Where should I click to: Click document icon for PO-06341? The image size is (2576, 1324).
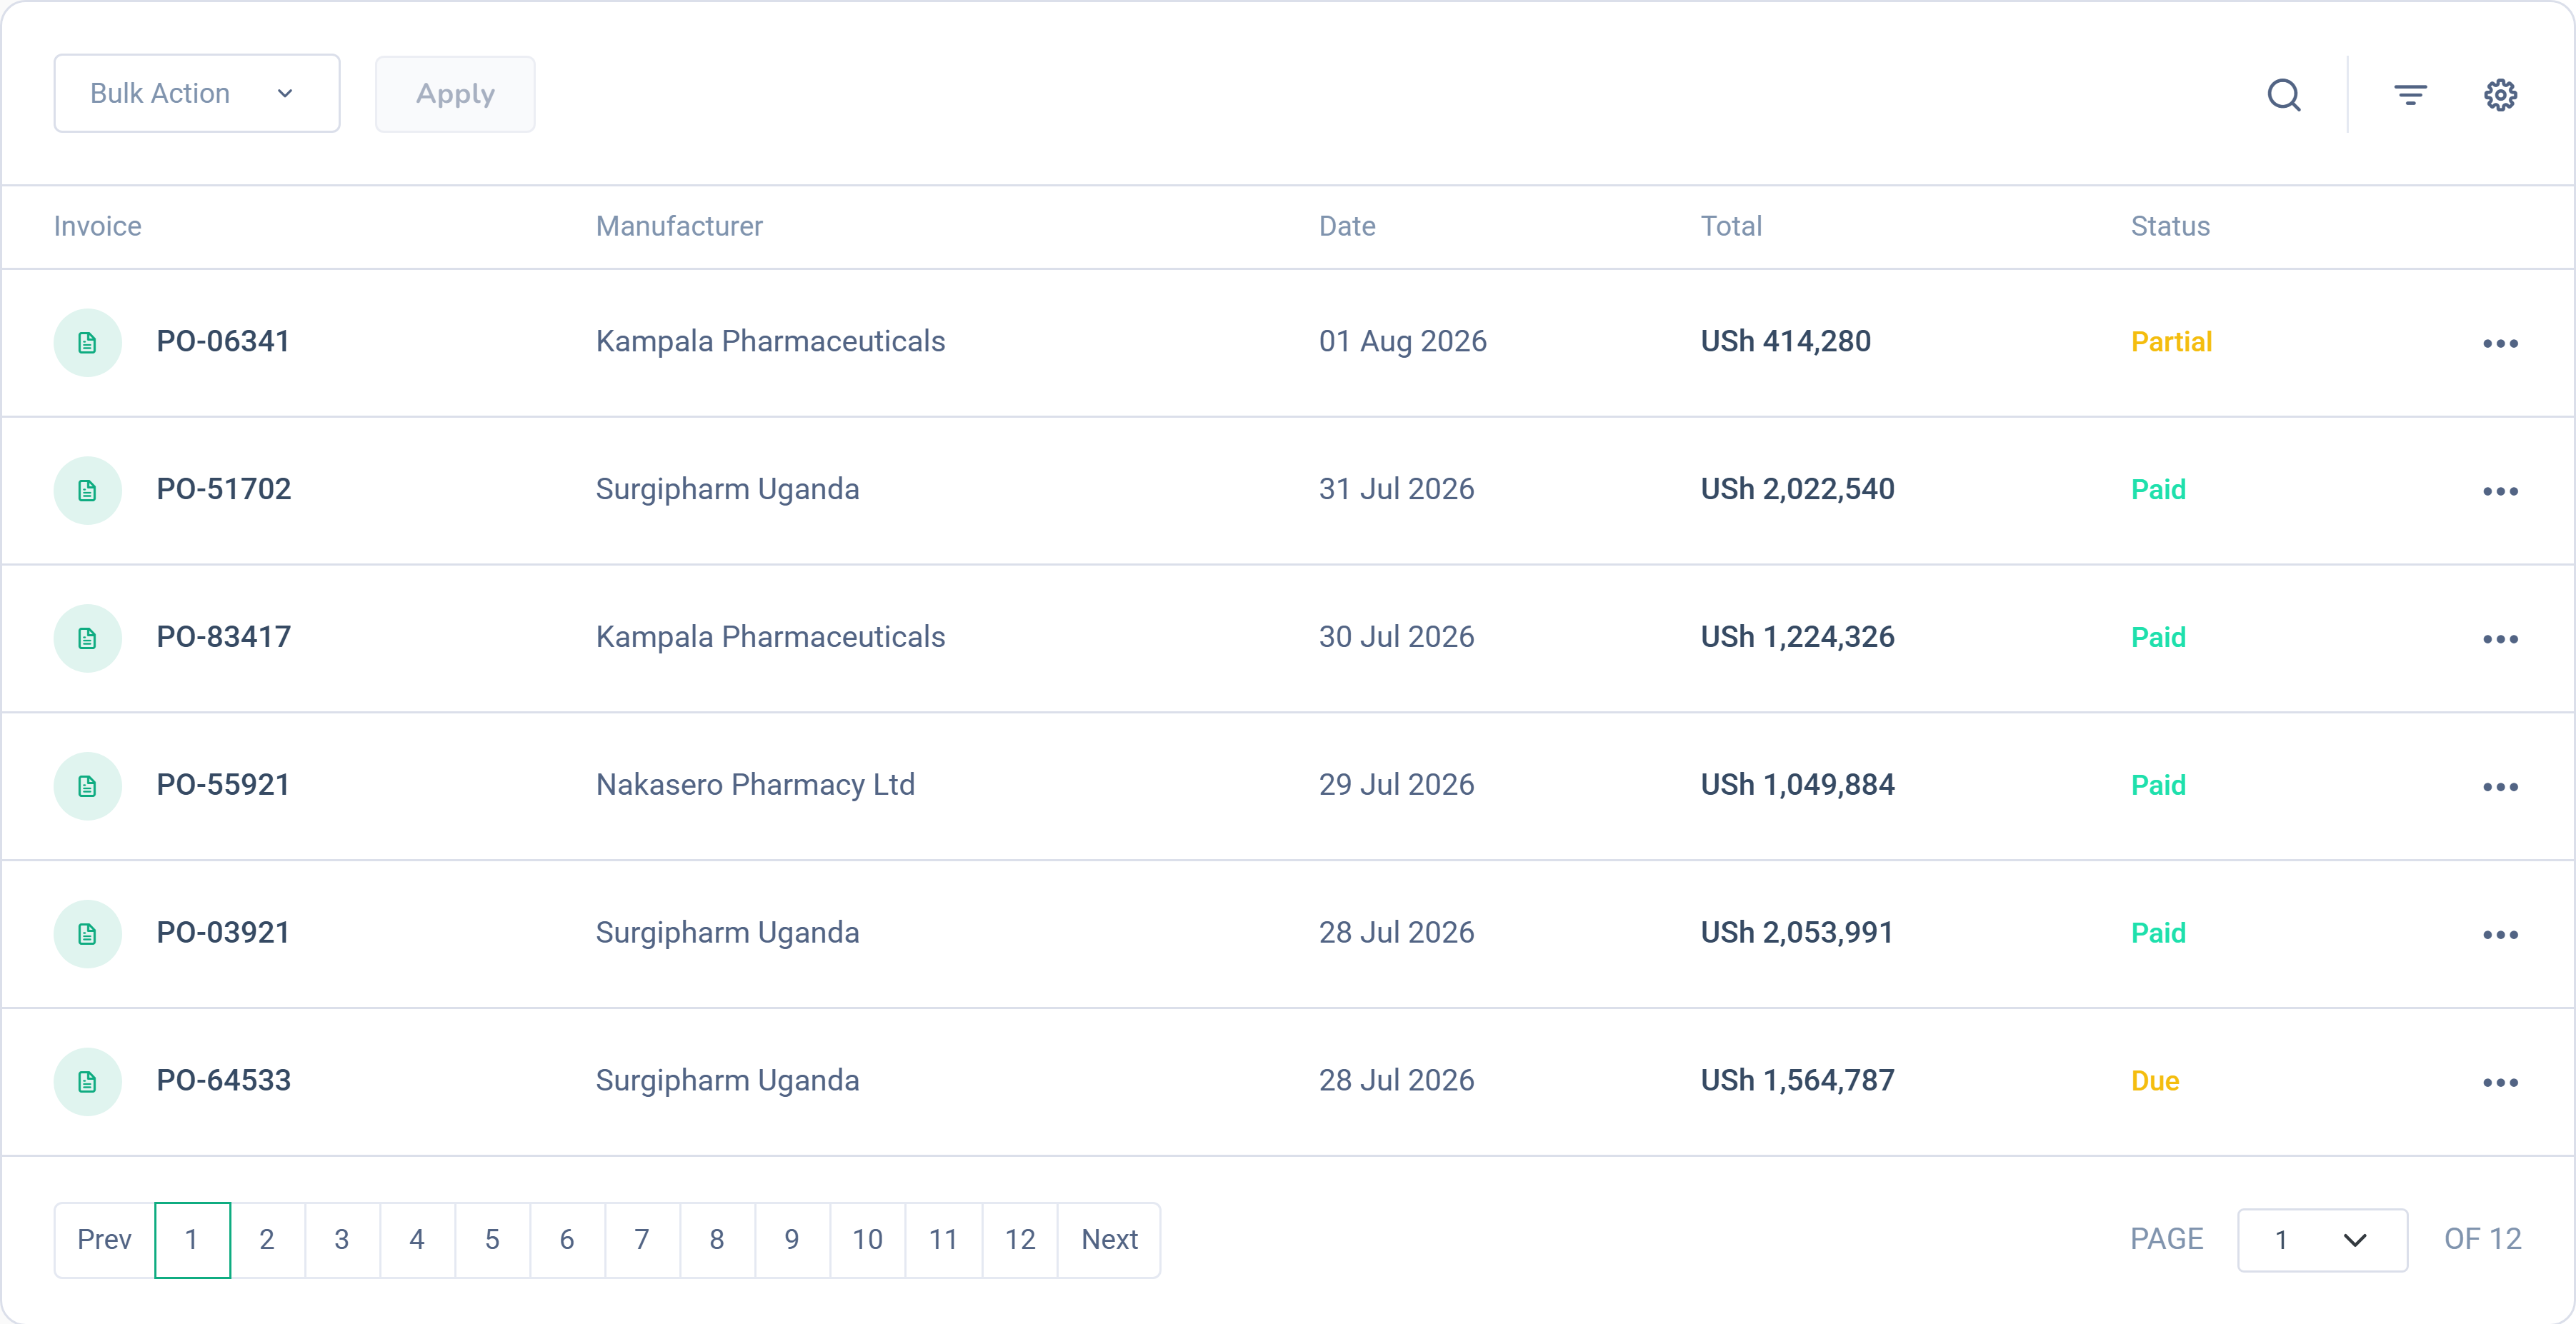point(88,343)
